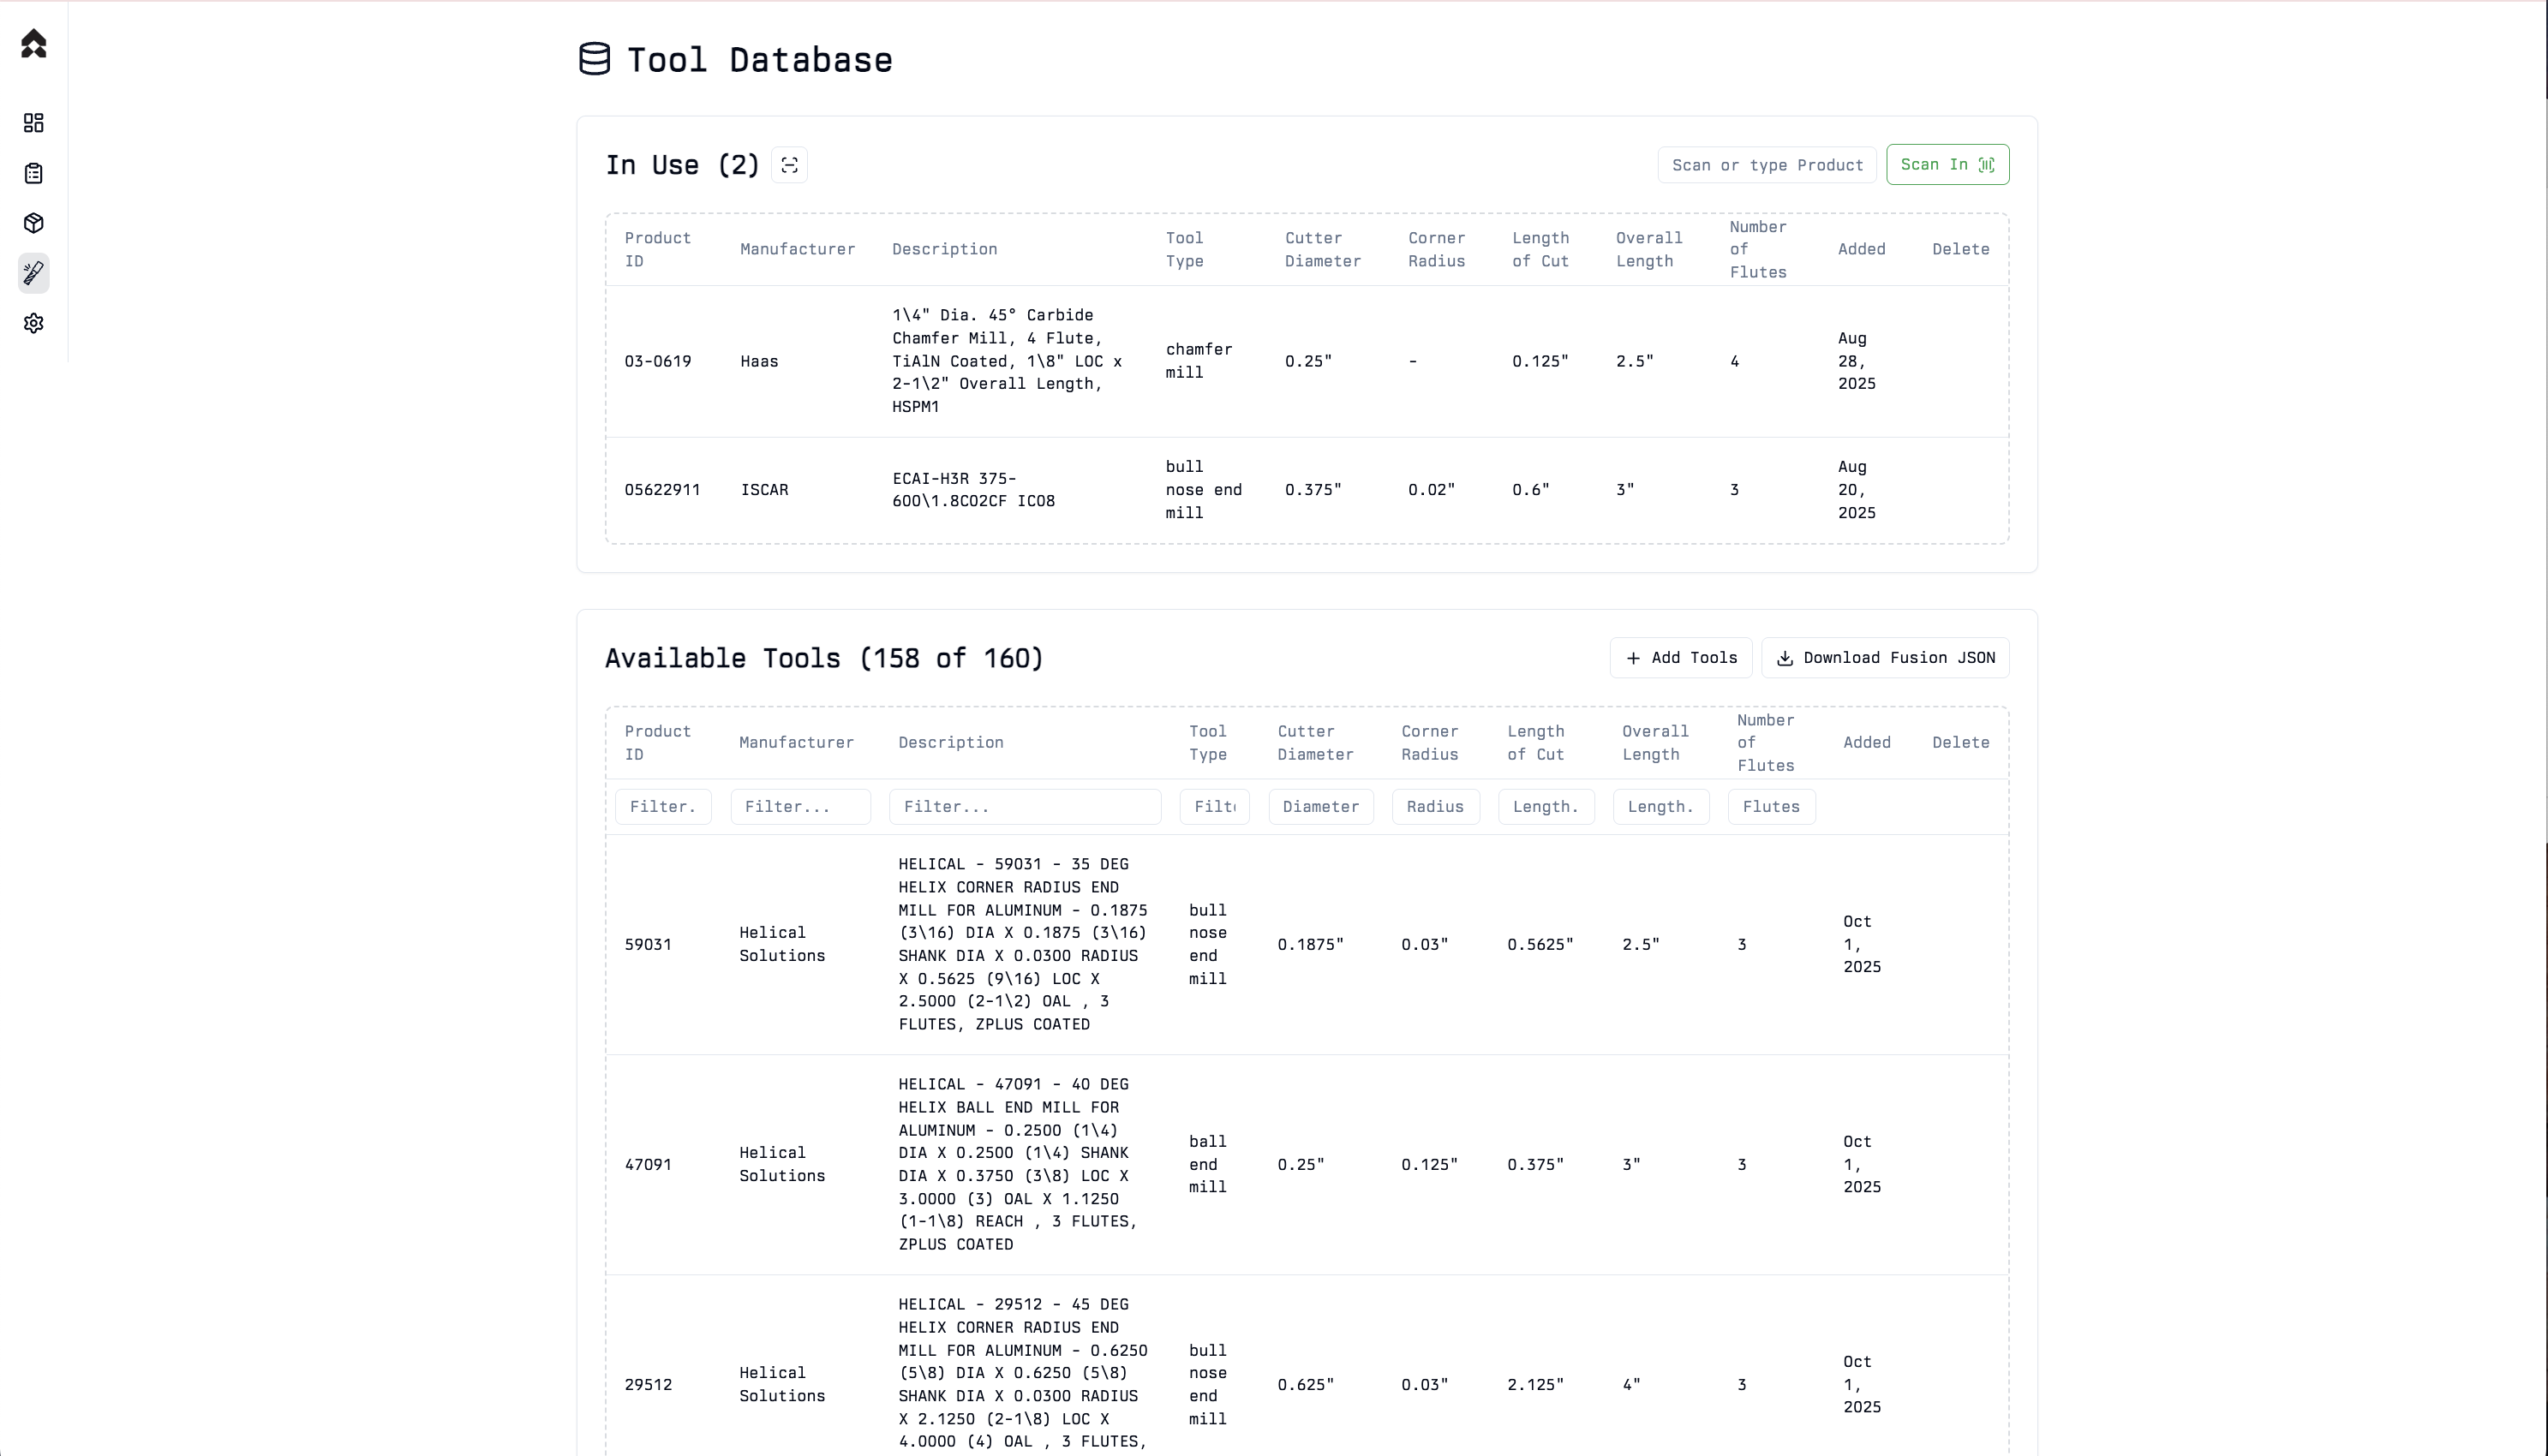Click the Number of Flutes filter field

click(1771, 807)
